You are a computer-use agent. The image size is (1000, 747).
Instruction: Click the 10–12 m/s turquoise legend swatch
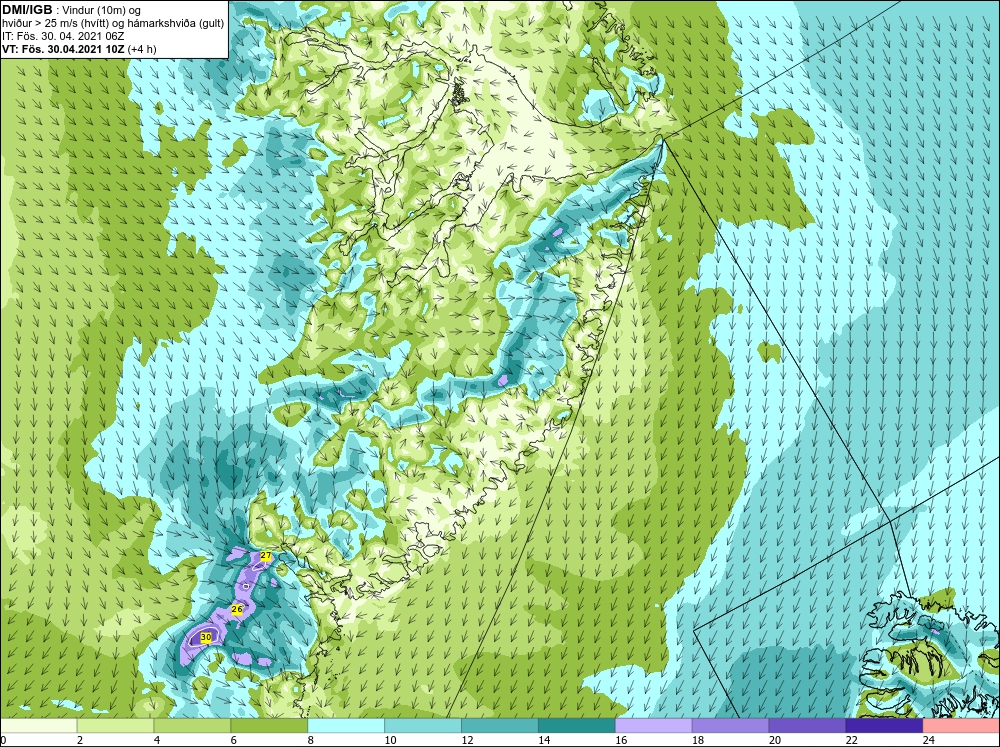tap(423, 726)
